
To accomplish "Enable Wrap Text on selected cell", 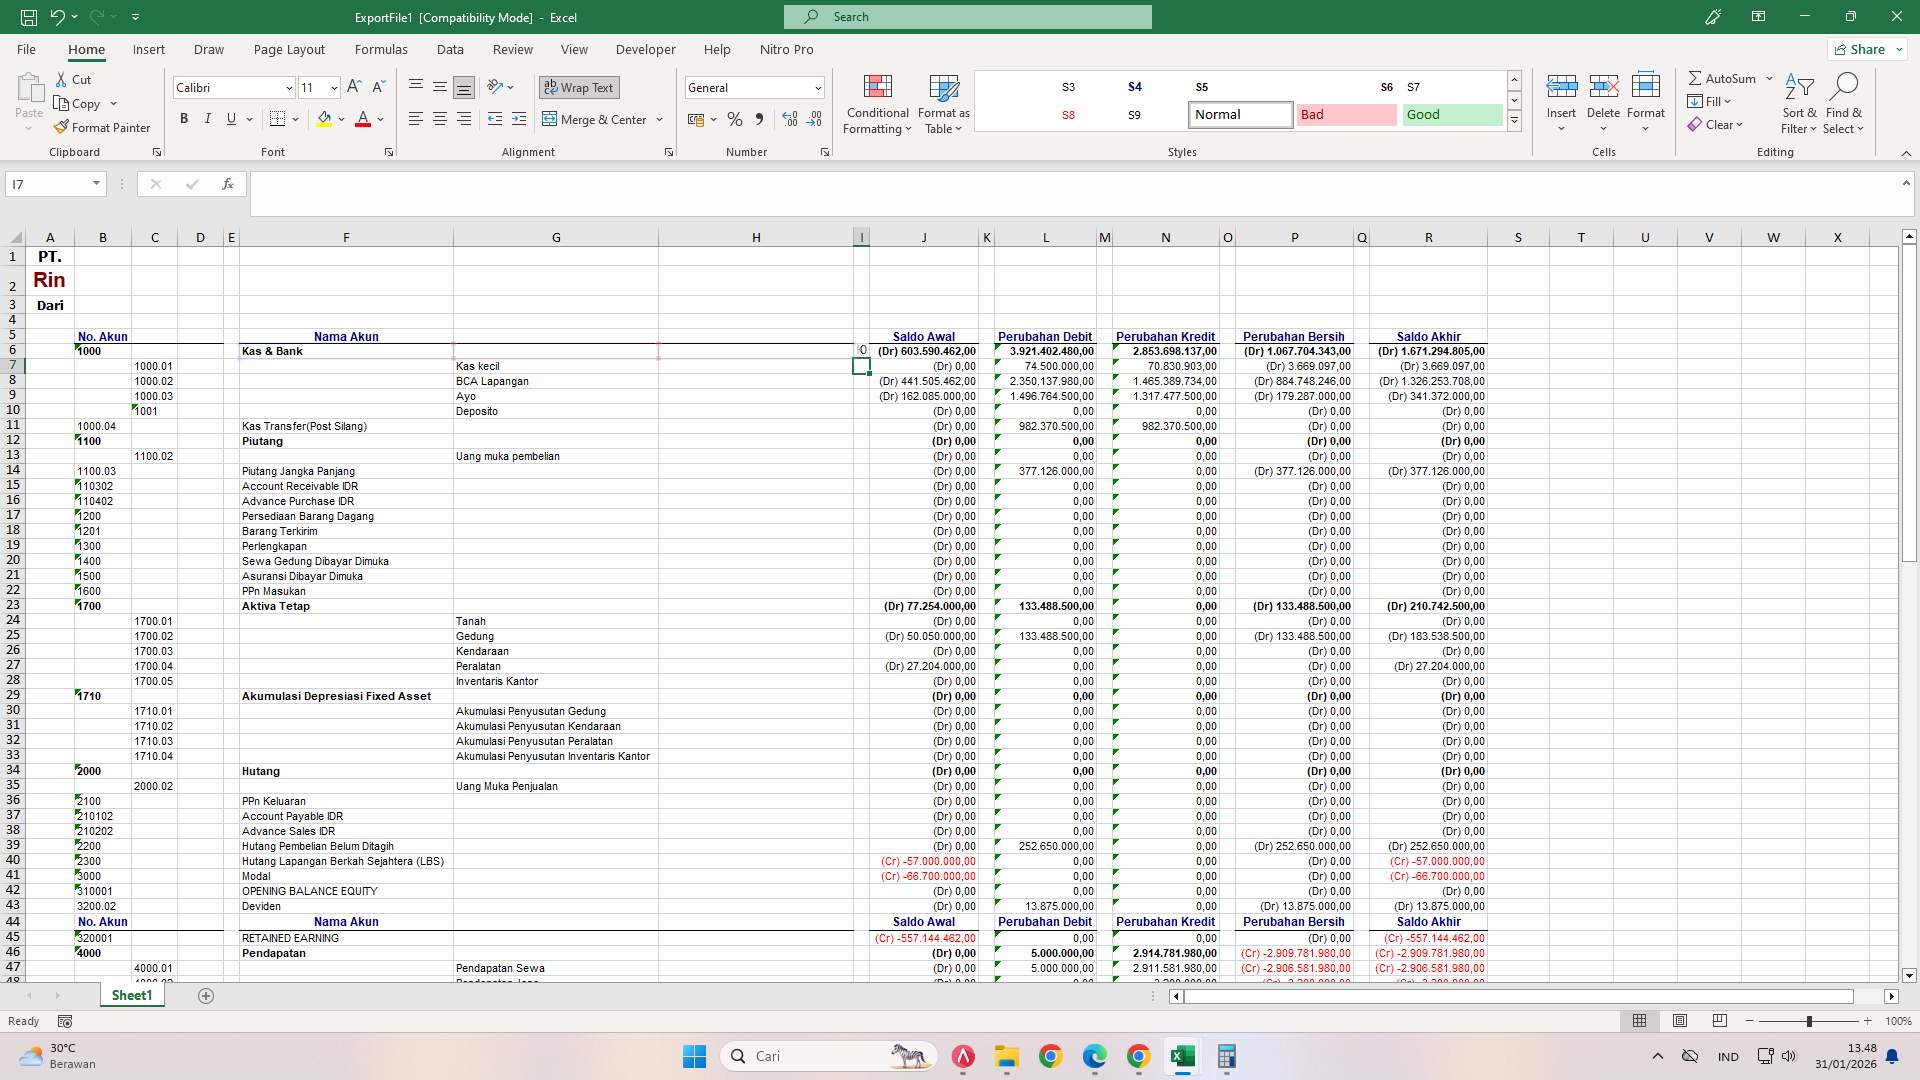I will (x=579, y=87).
